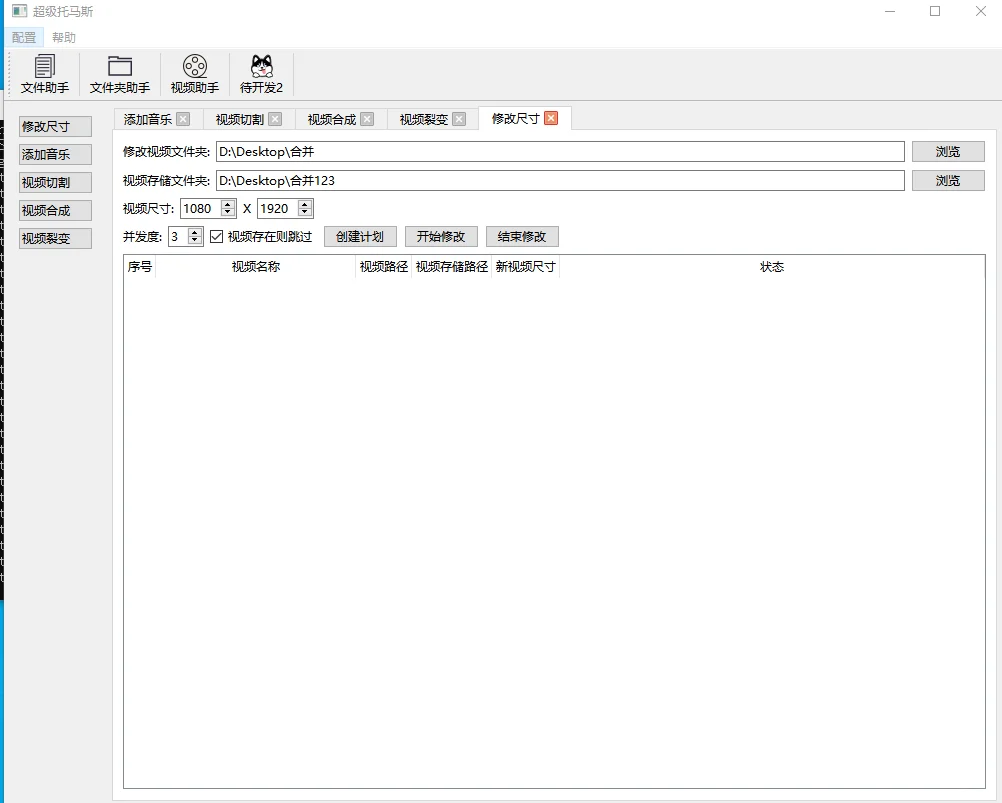Click the 视频路径 column header
Image resolution: width=1002 pixels, height=803 pixels.
pyautogui.click(x=383, y=267)
